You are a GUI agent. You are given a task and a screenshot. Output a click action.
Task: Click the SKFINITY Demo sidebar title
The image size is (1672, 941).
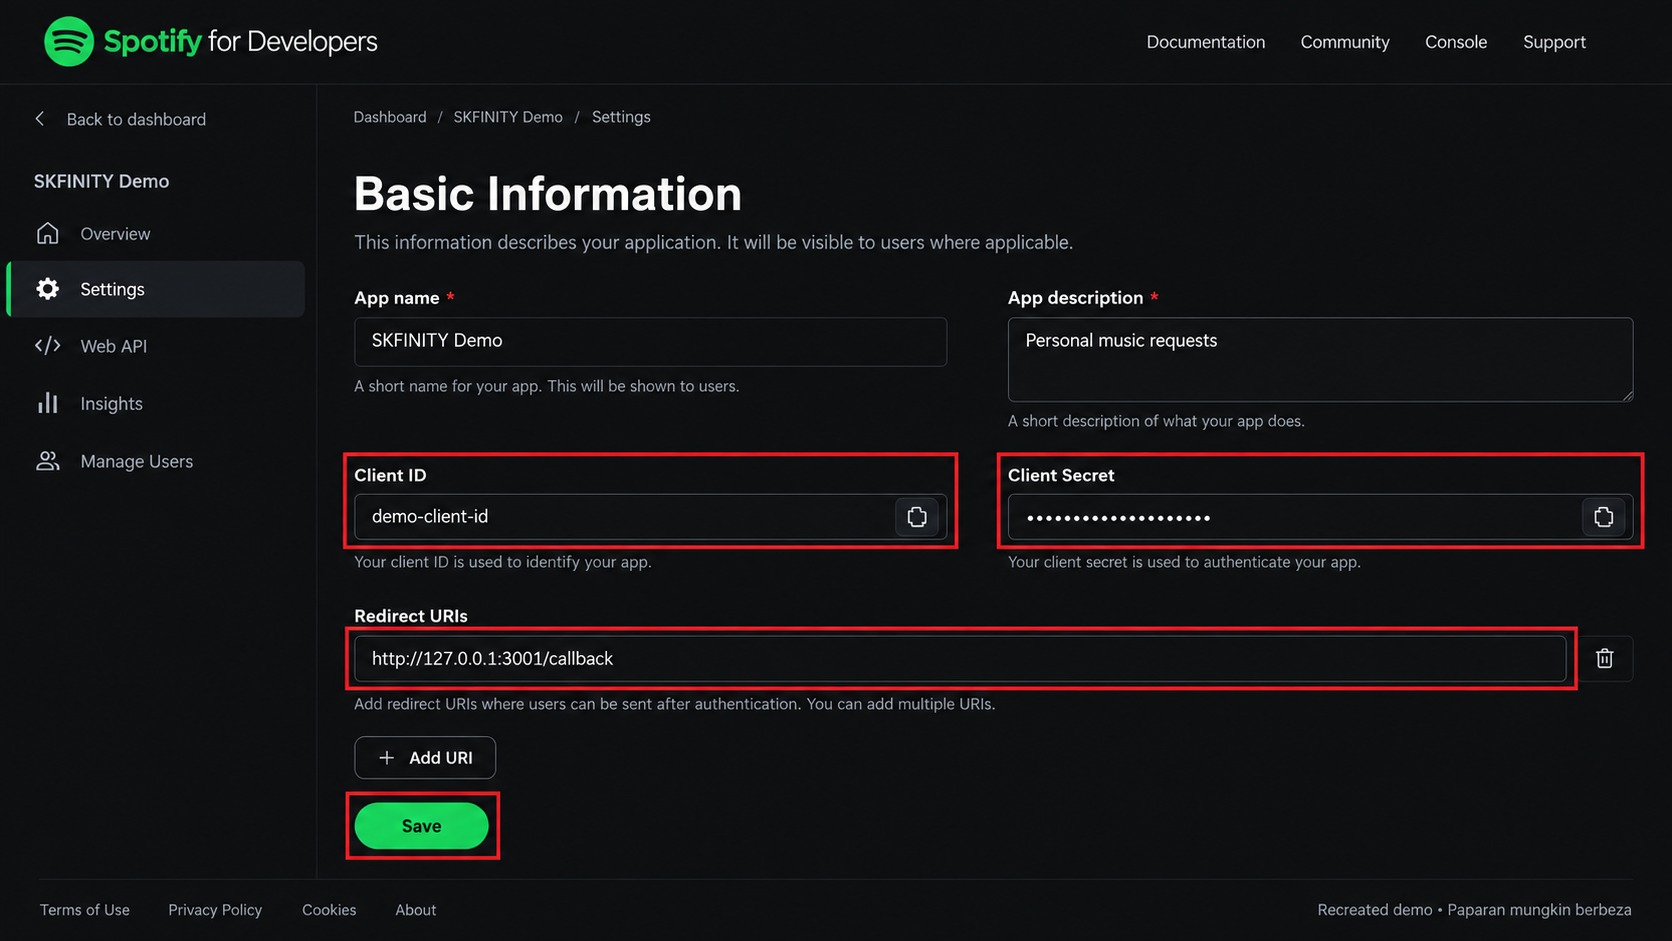coord(102,181)
